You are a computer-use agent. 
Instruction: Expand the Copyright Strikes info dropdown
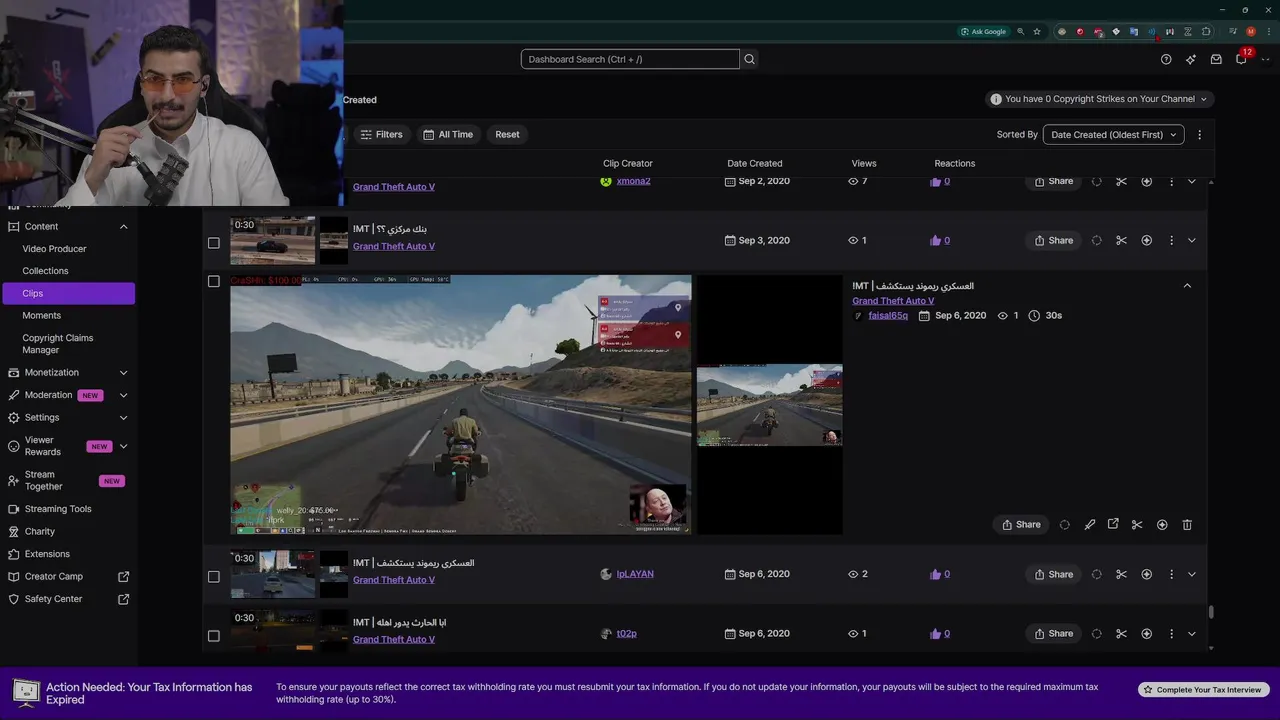click(1099, 99)
